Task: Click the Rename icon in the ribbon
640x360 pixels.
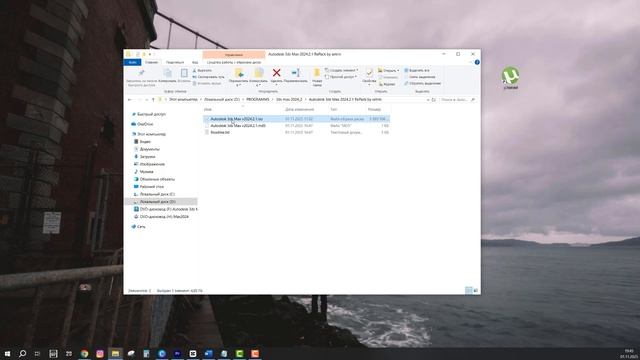Action: (x=296, y=73)
